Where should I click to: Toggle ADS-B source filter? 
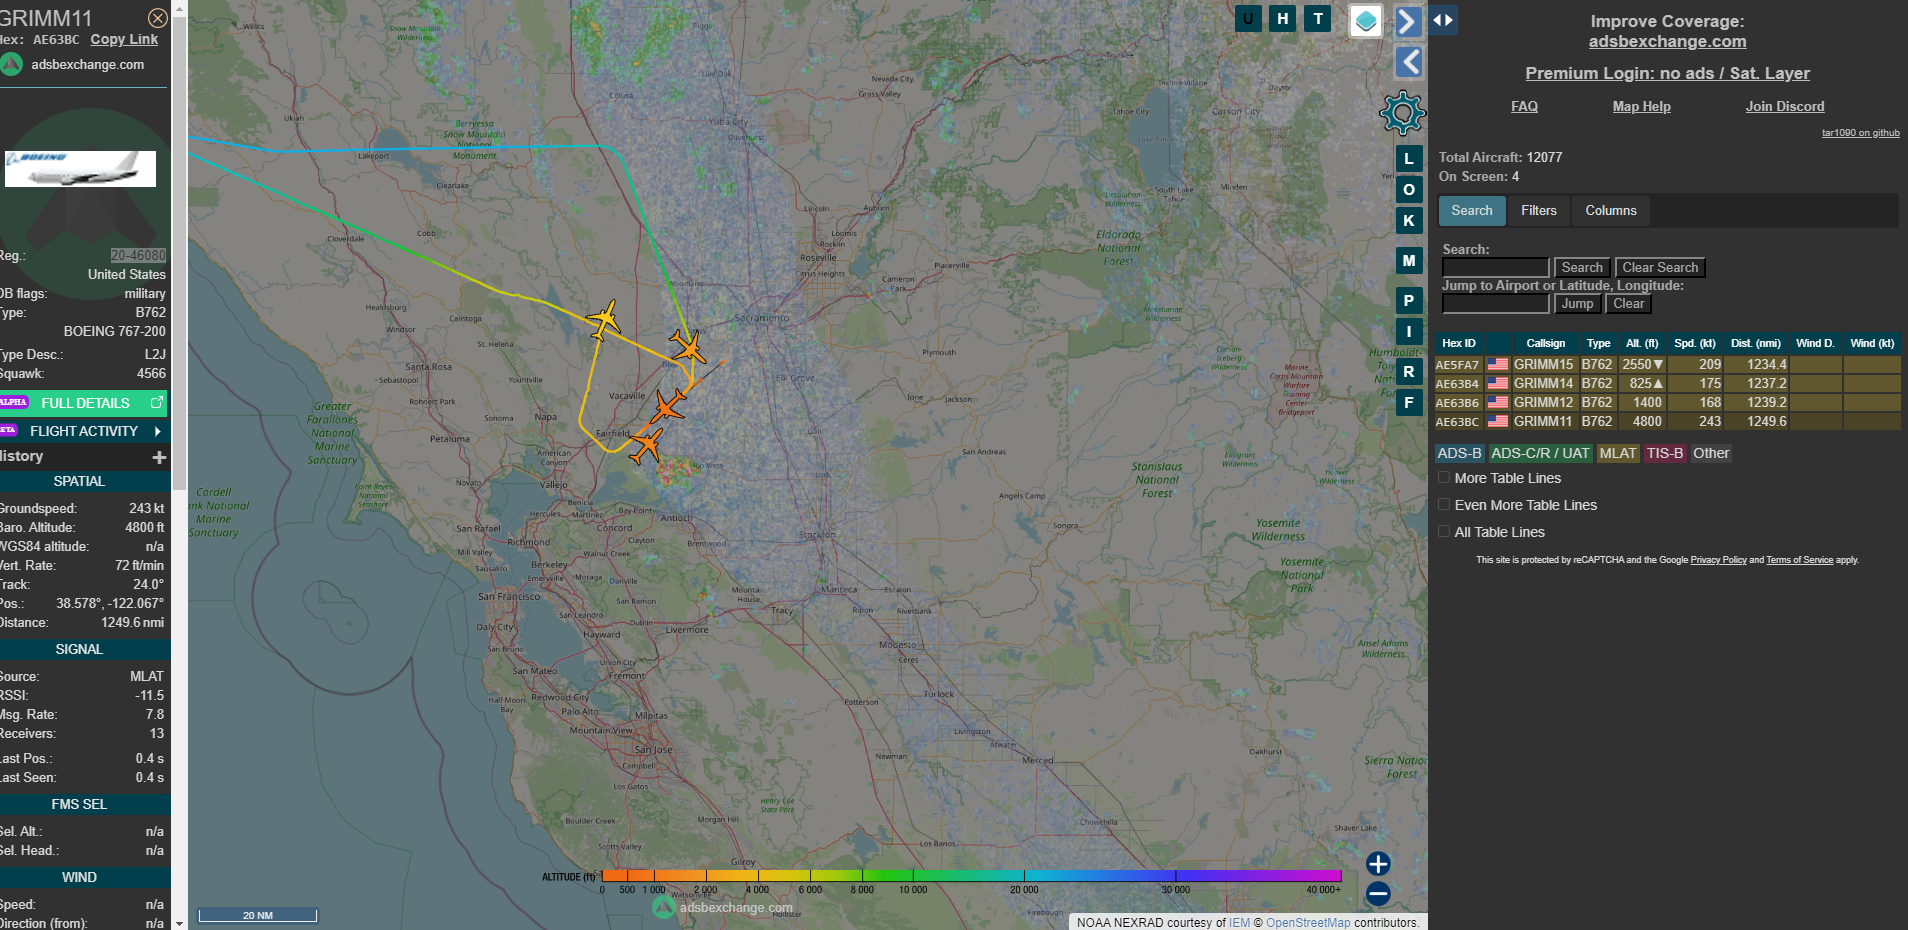pos(1460,453)
